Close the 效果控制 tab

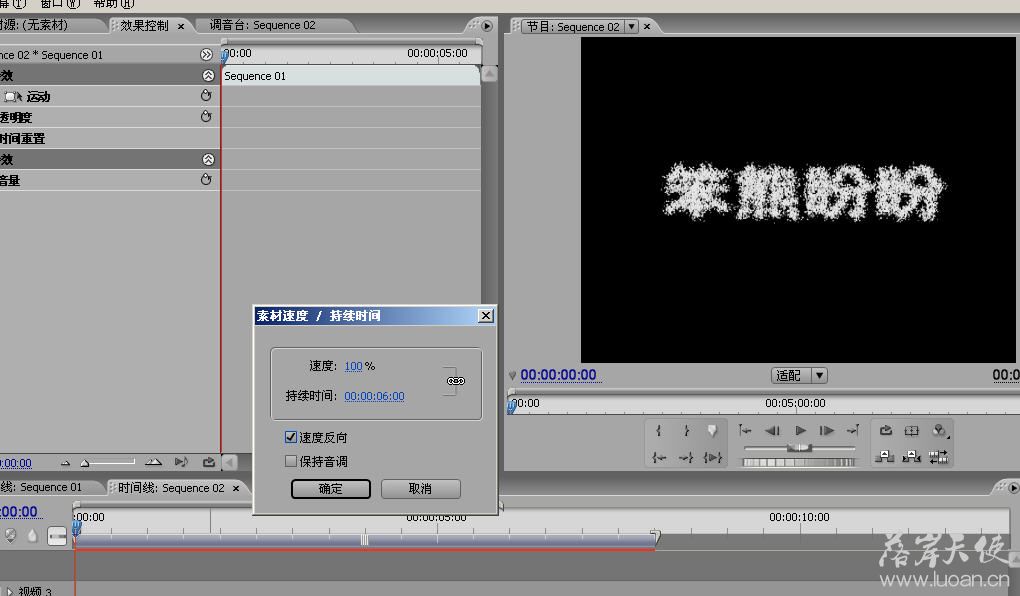click(181, 27)
